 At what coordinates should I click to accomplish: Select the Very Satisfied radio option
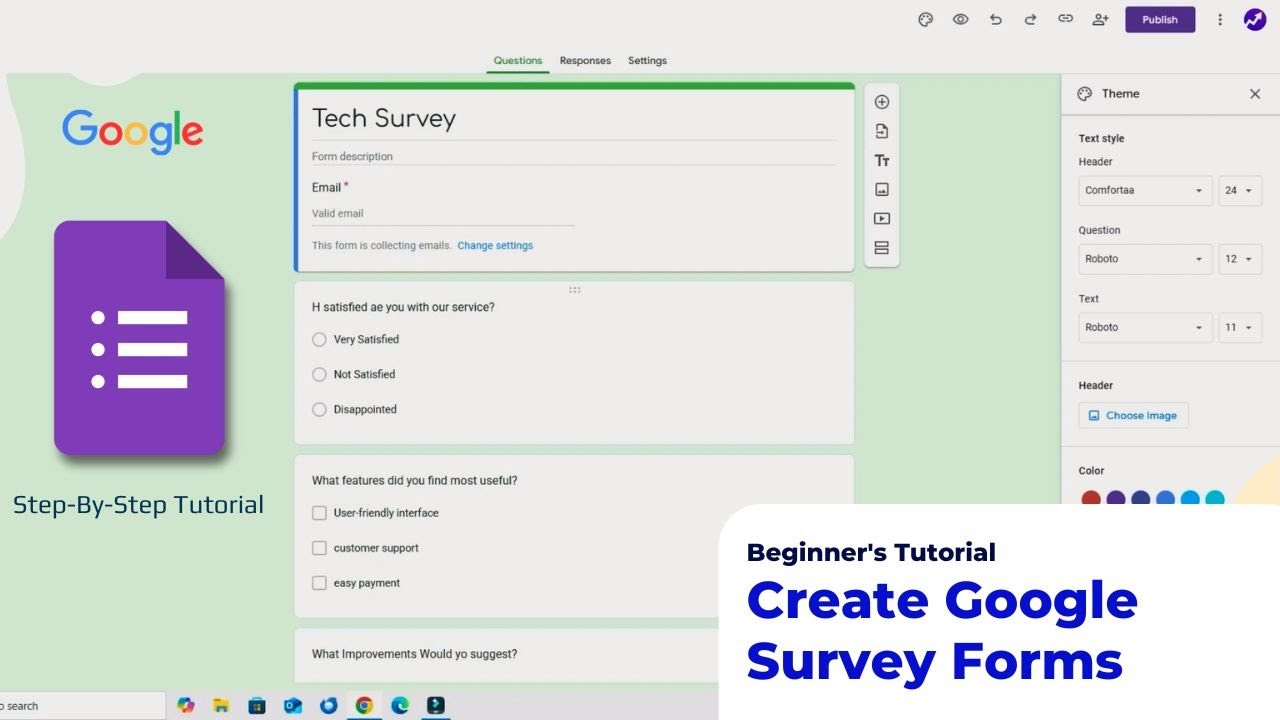point(319,340)
